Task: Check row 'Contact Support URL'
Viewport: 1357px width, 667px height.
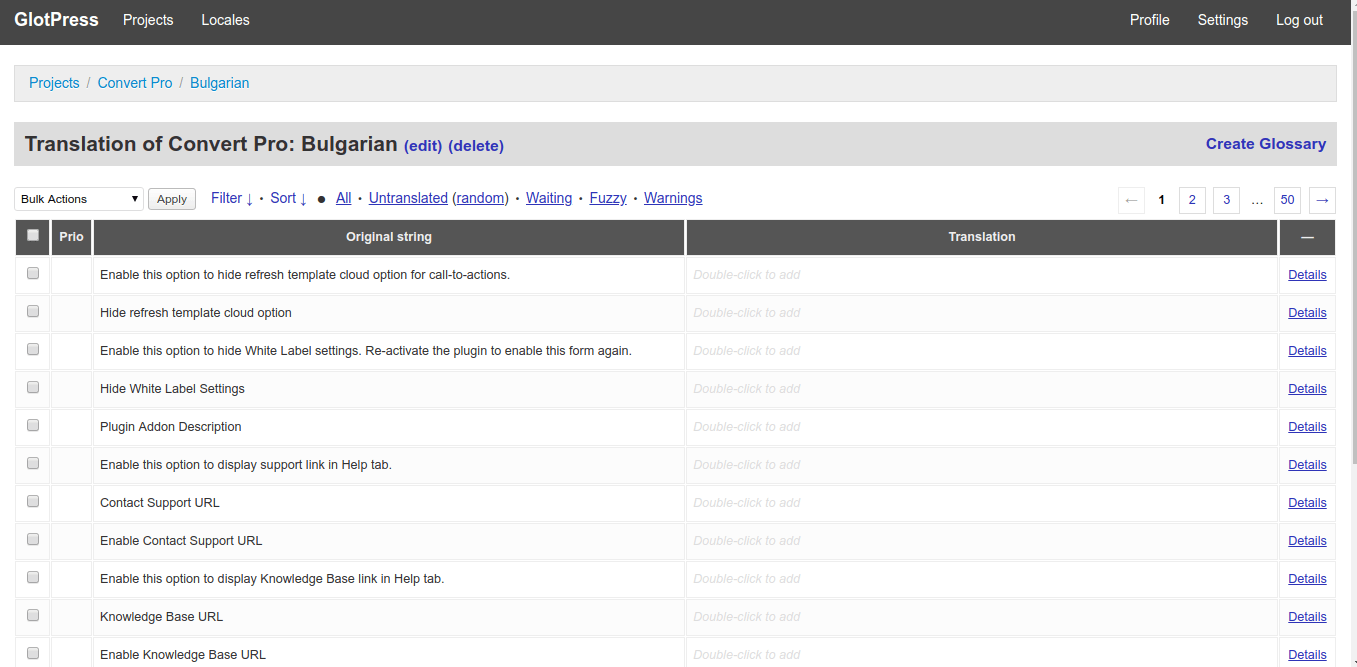Action: [33, 501]
